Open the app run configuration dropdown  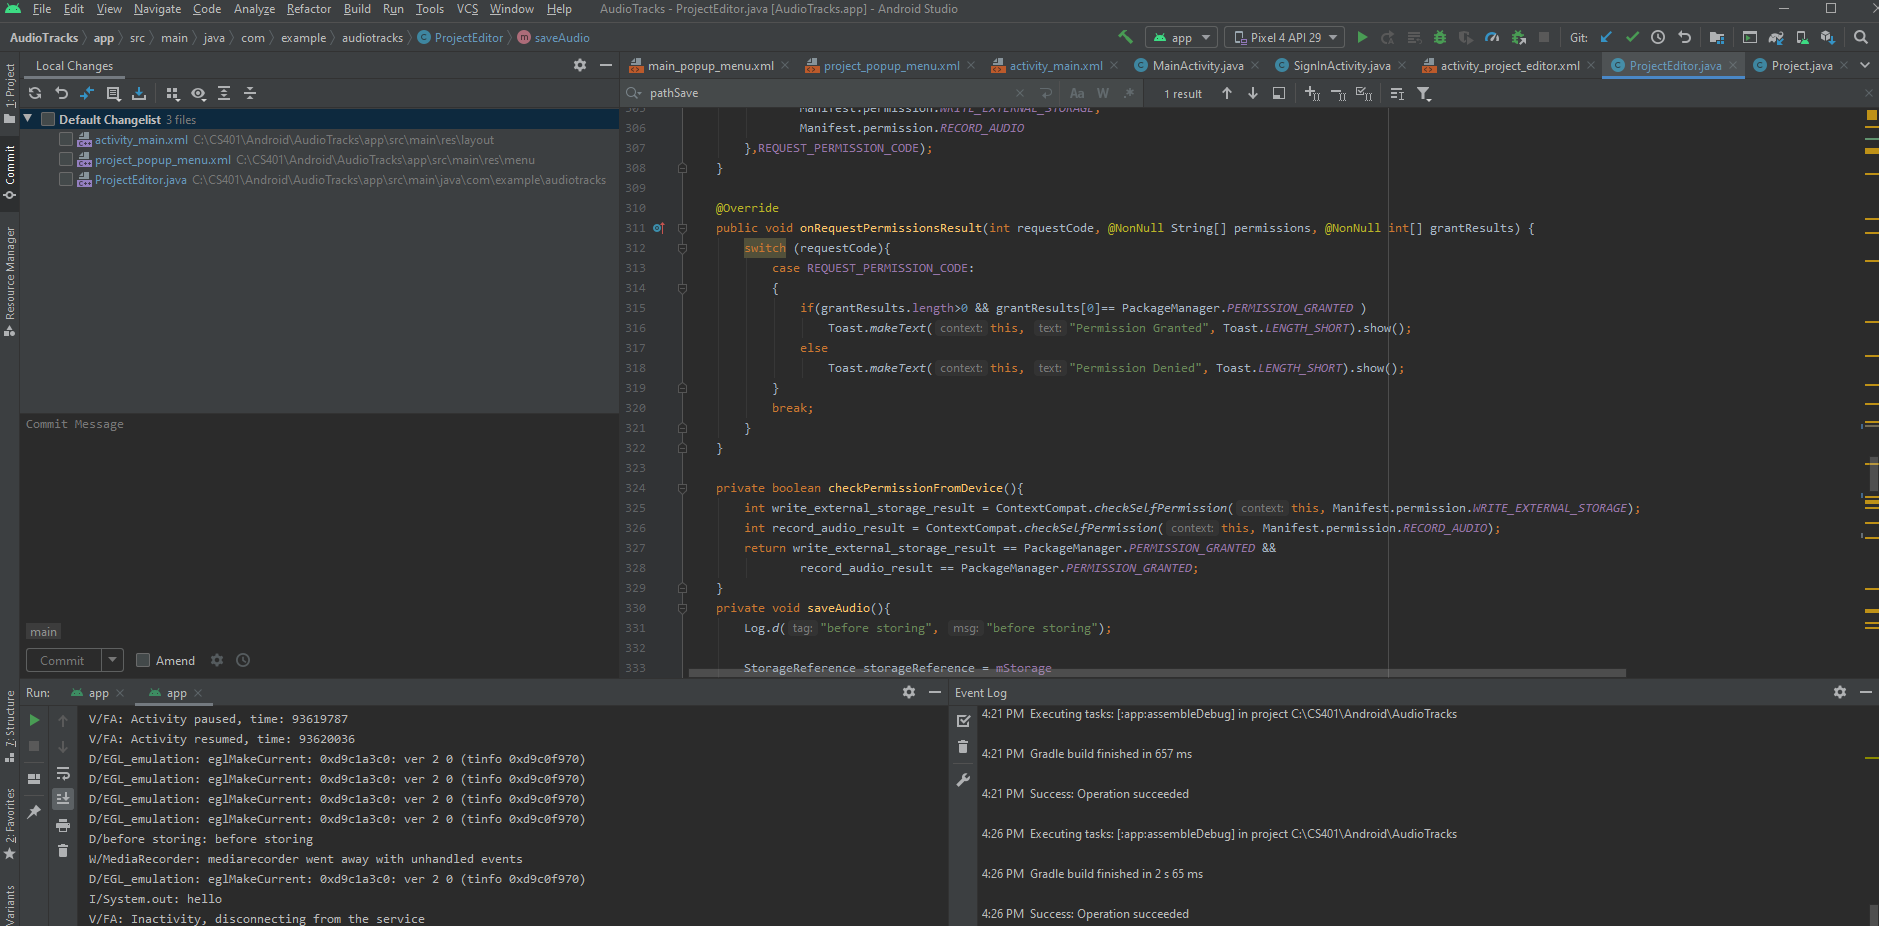pyautogui.click(x=1182, y=37)
